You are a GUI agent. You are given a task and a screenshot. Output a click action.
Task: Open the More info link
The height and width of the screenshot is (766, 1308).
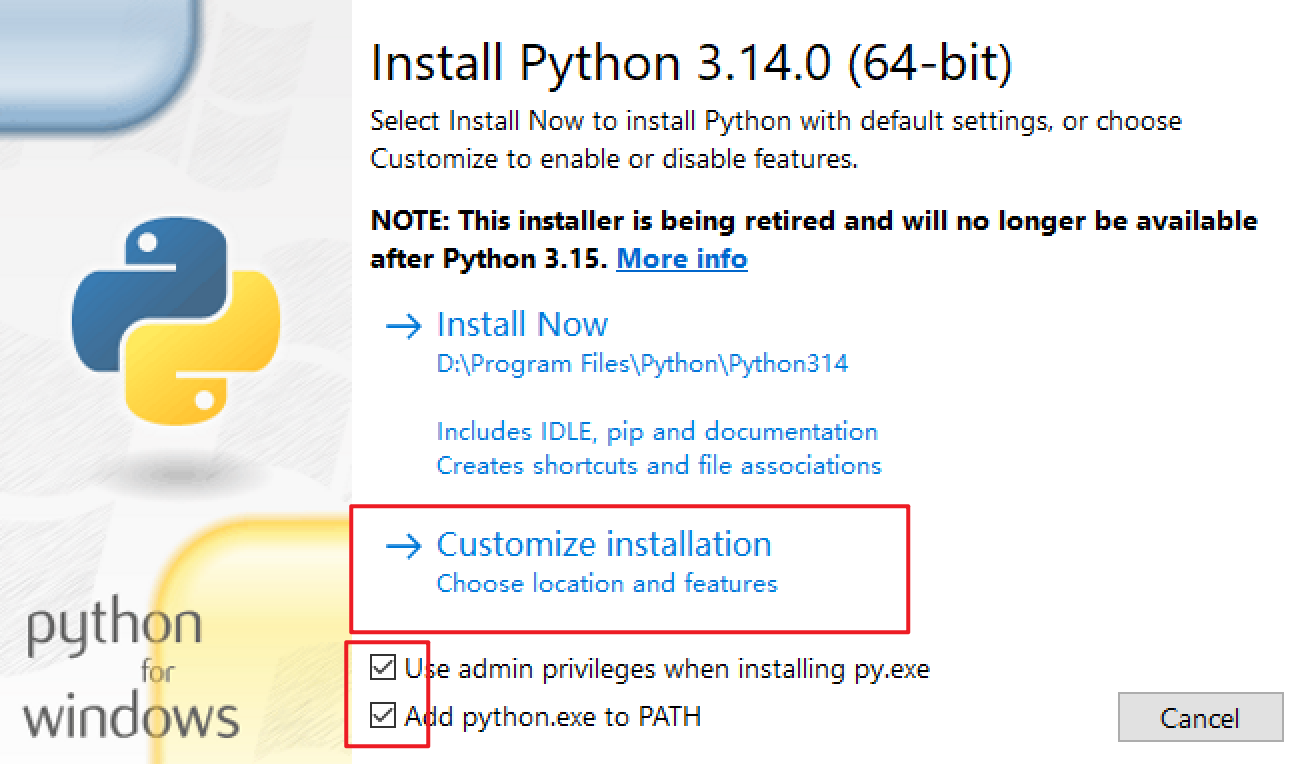[x=682, y=259]
